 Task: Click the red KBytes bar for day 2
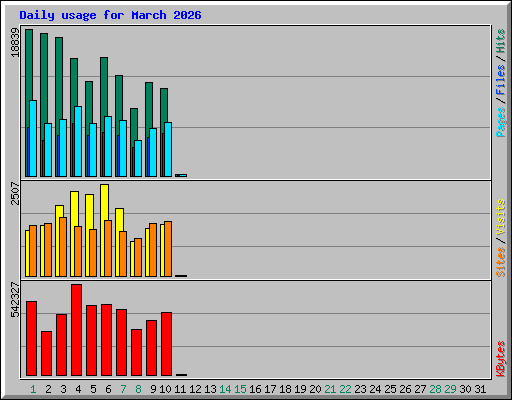(46, 353)
